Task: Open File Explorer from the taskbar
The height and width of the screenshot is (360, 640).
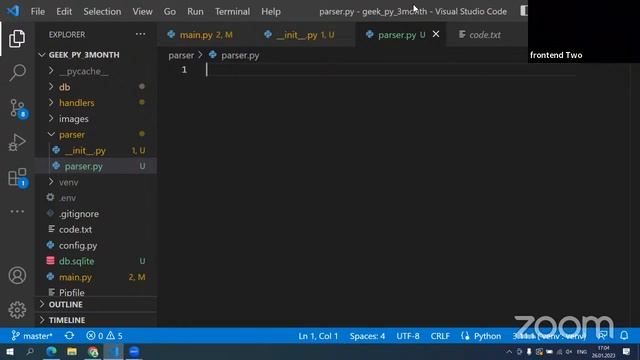Action: (72, 351)
